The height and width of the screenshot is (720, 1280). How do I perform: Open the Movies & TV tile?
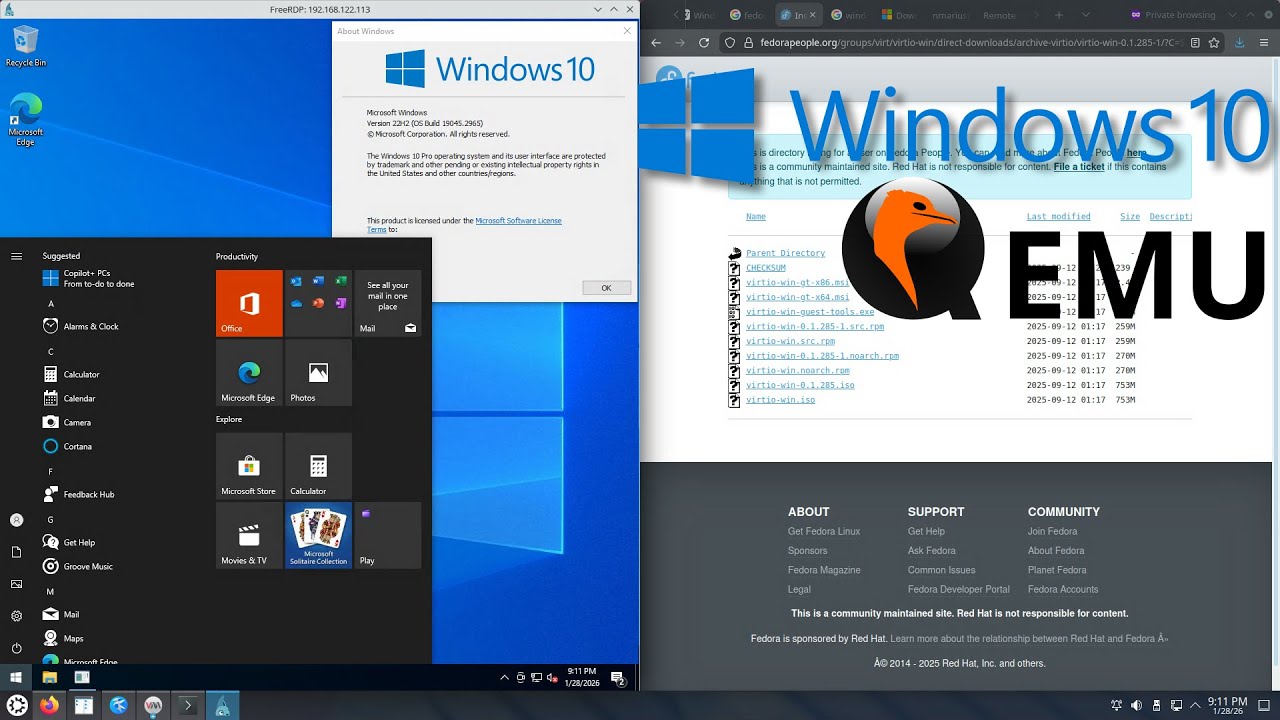[x=249, y=536]
